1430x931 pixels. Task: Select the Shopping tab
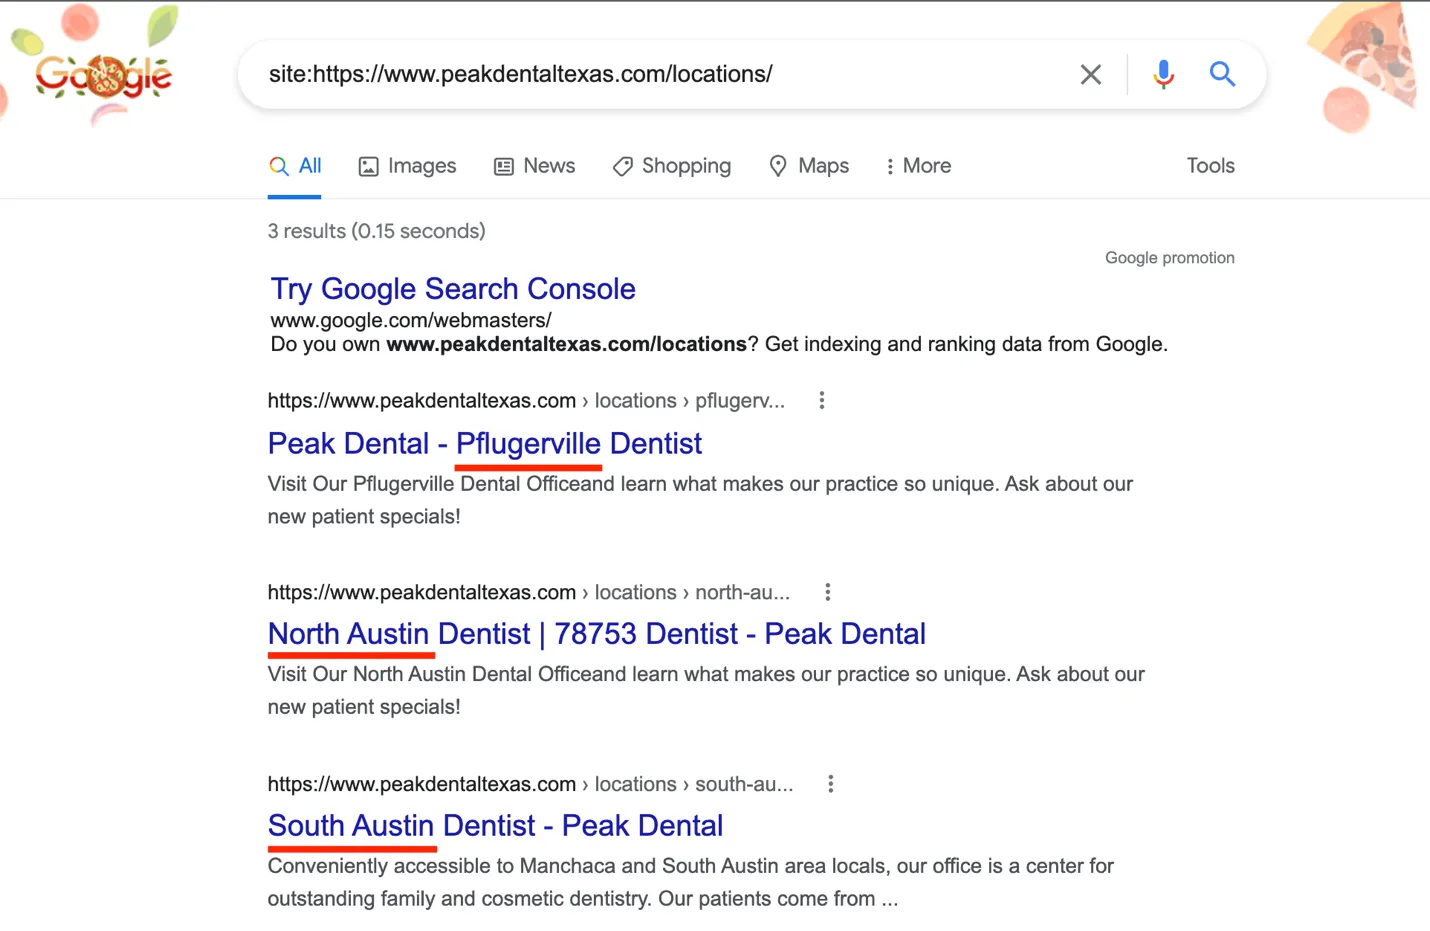click(x=672, y=166)
